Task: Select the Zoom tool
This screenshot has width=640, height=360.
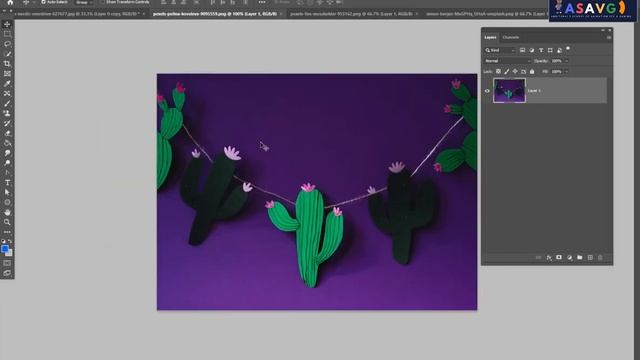Action: click(7, 222)
